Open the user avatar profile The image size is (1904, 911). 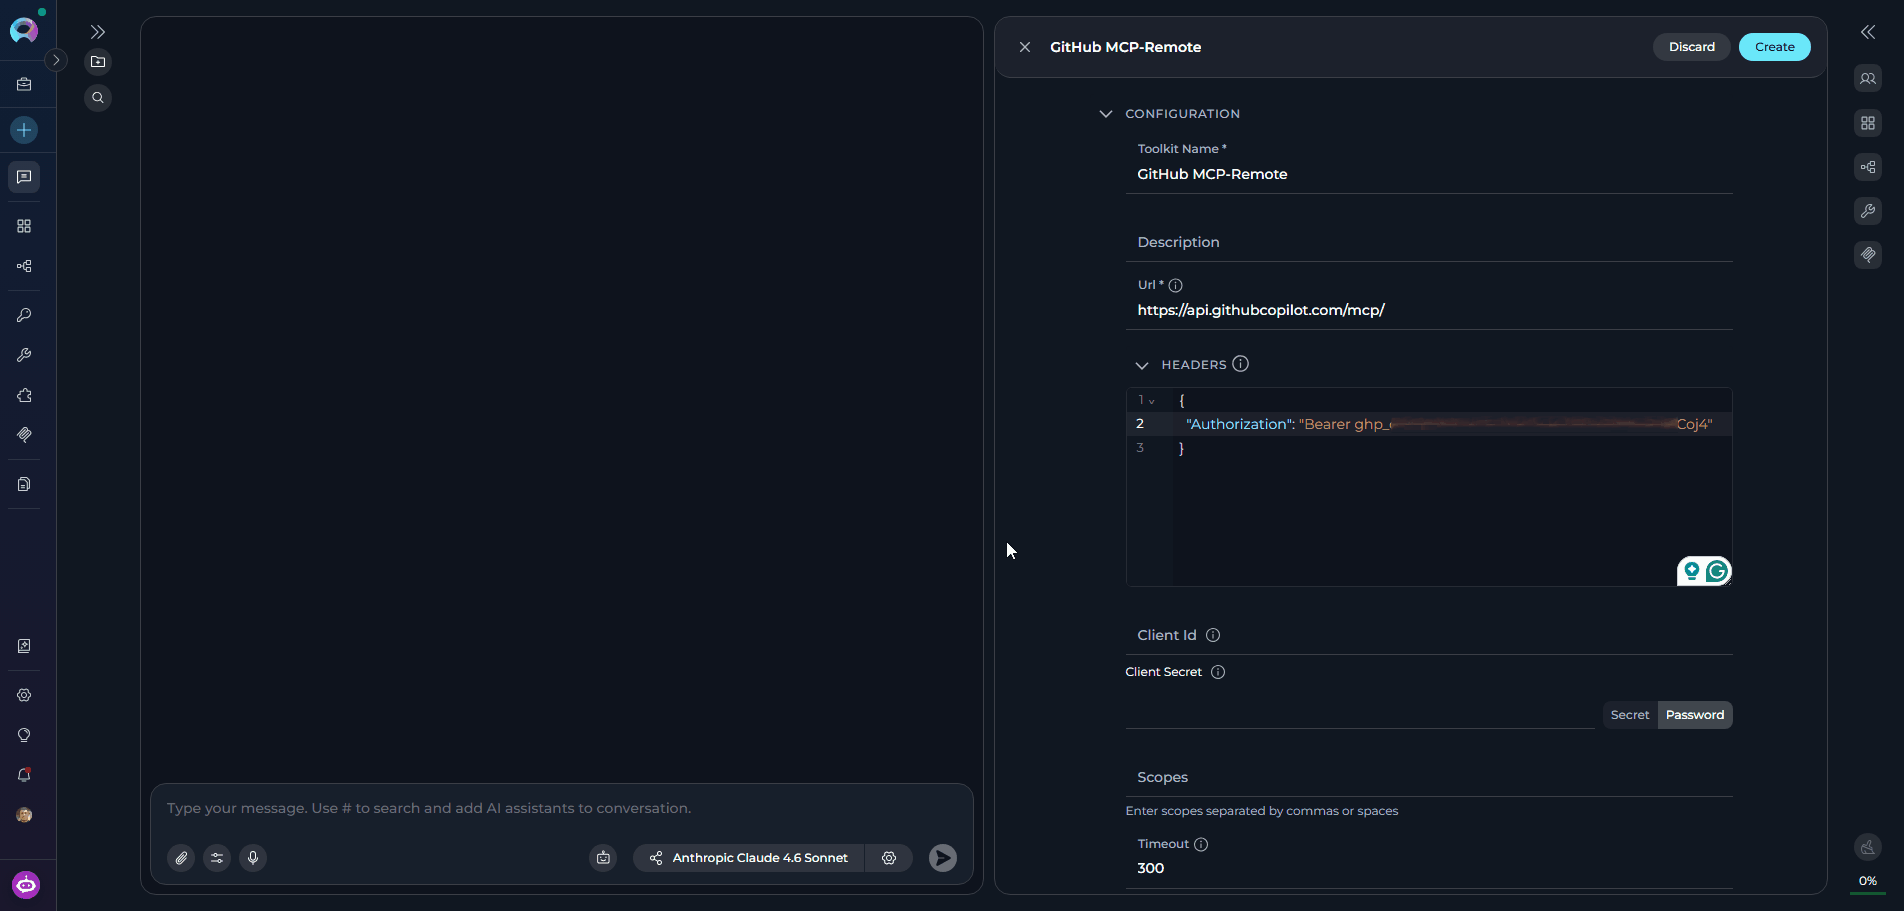coord(24,815)
